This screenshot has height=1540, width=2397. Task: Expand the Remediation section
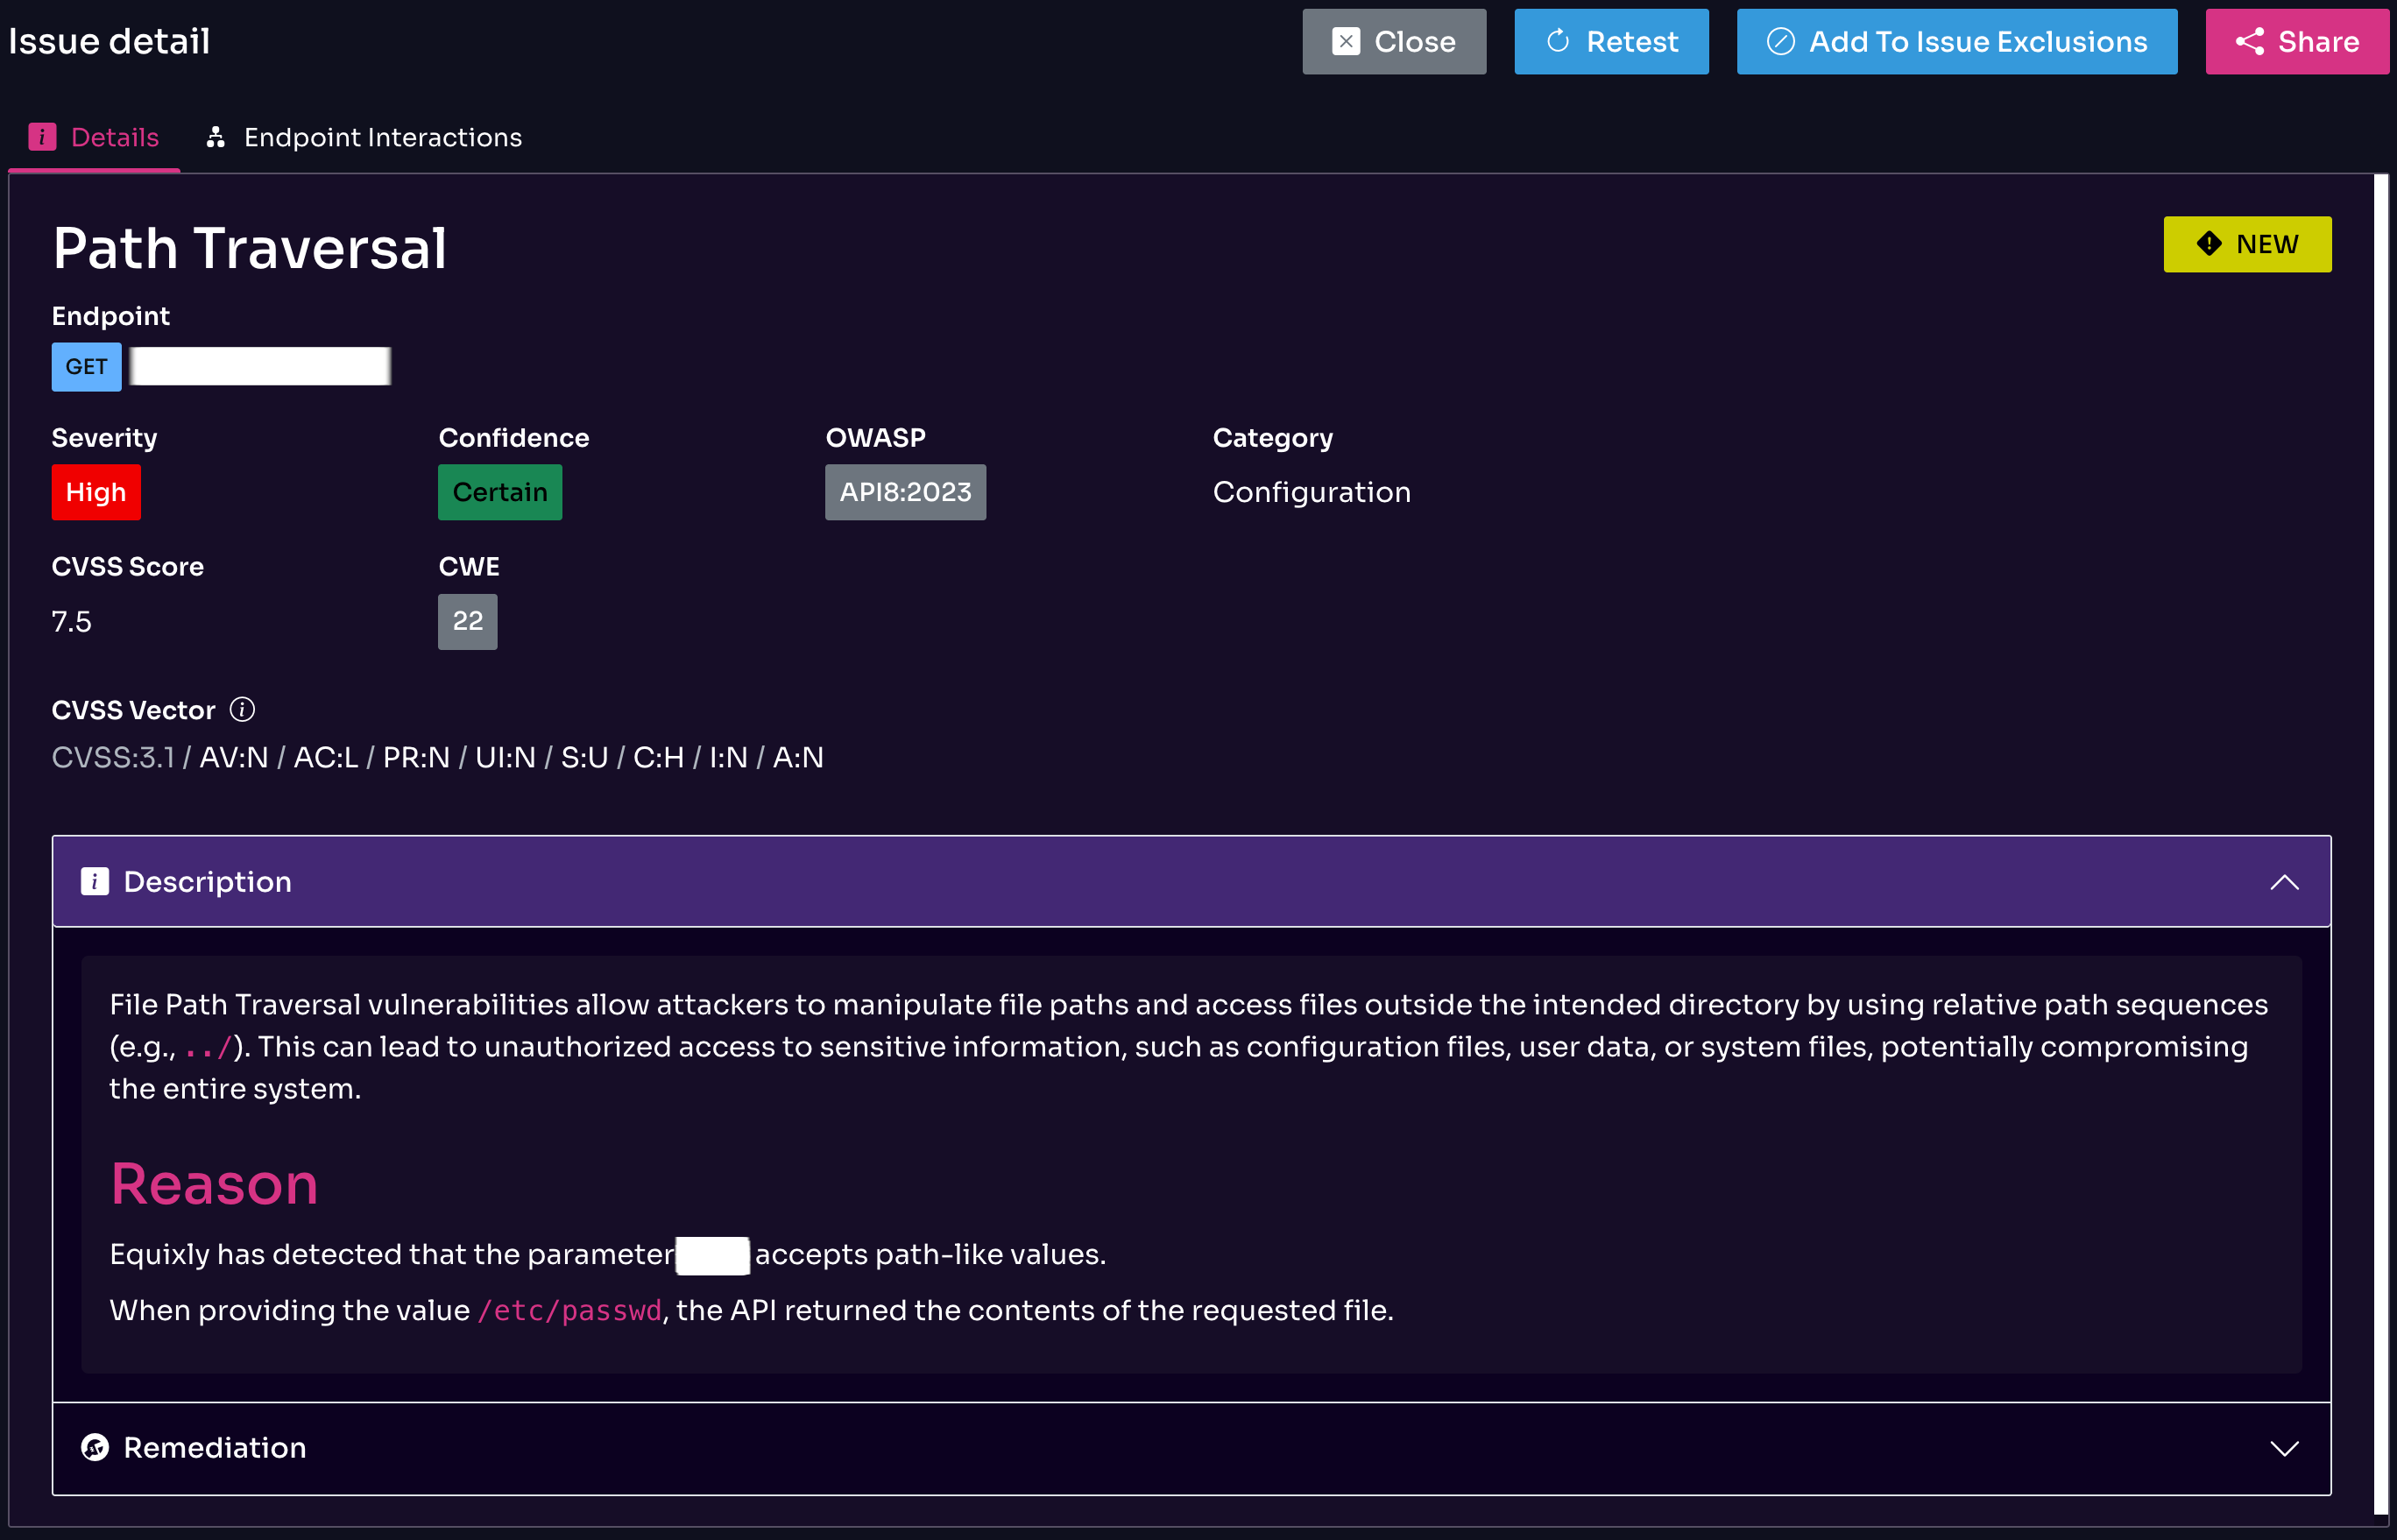(2283, 1448)
